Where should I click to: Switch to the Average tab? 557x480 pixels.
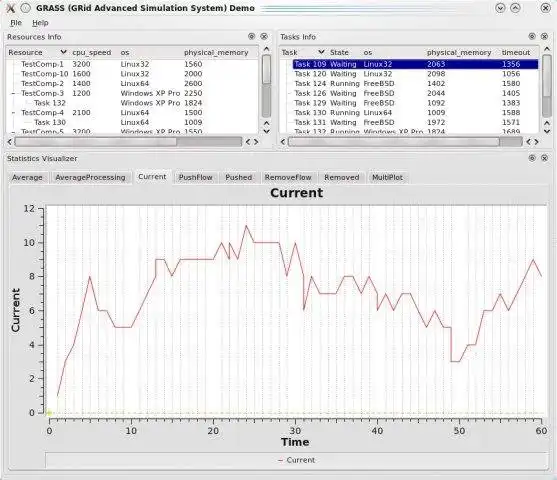pyautogui.click(x=27, y=177)
